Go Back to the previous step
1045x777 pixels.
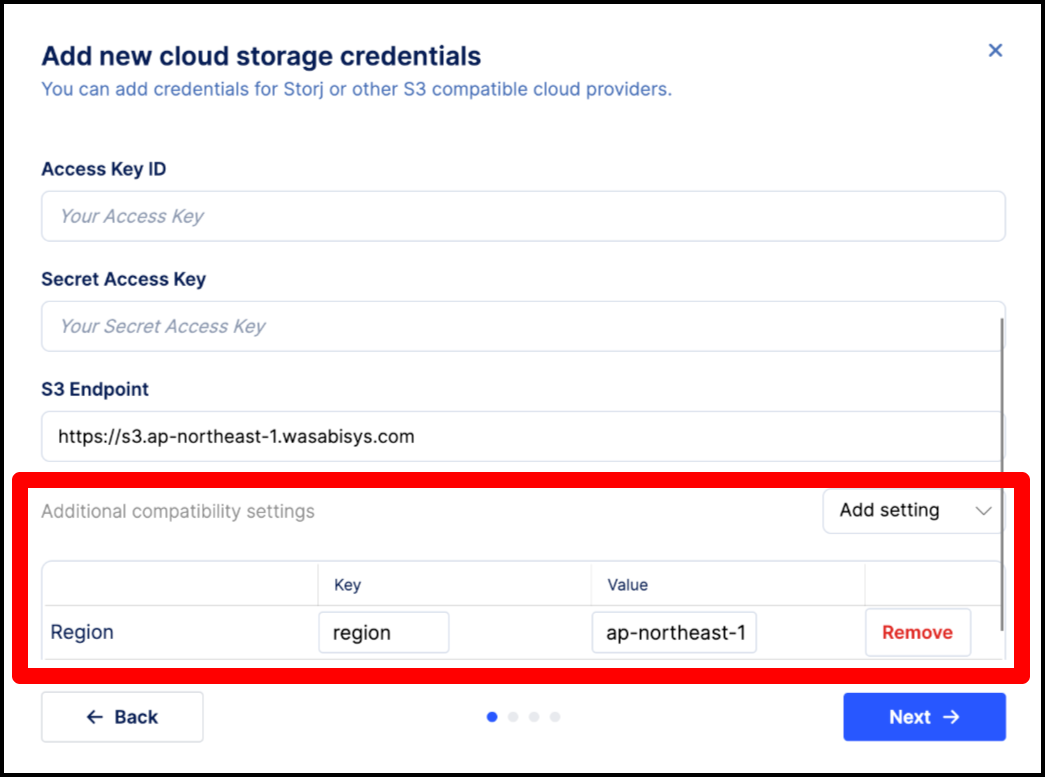click(122, 717)
